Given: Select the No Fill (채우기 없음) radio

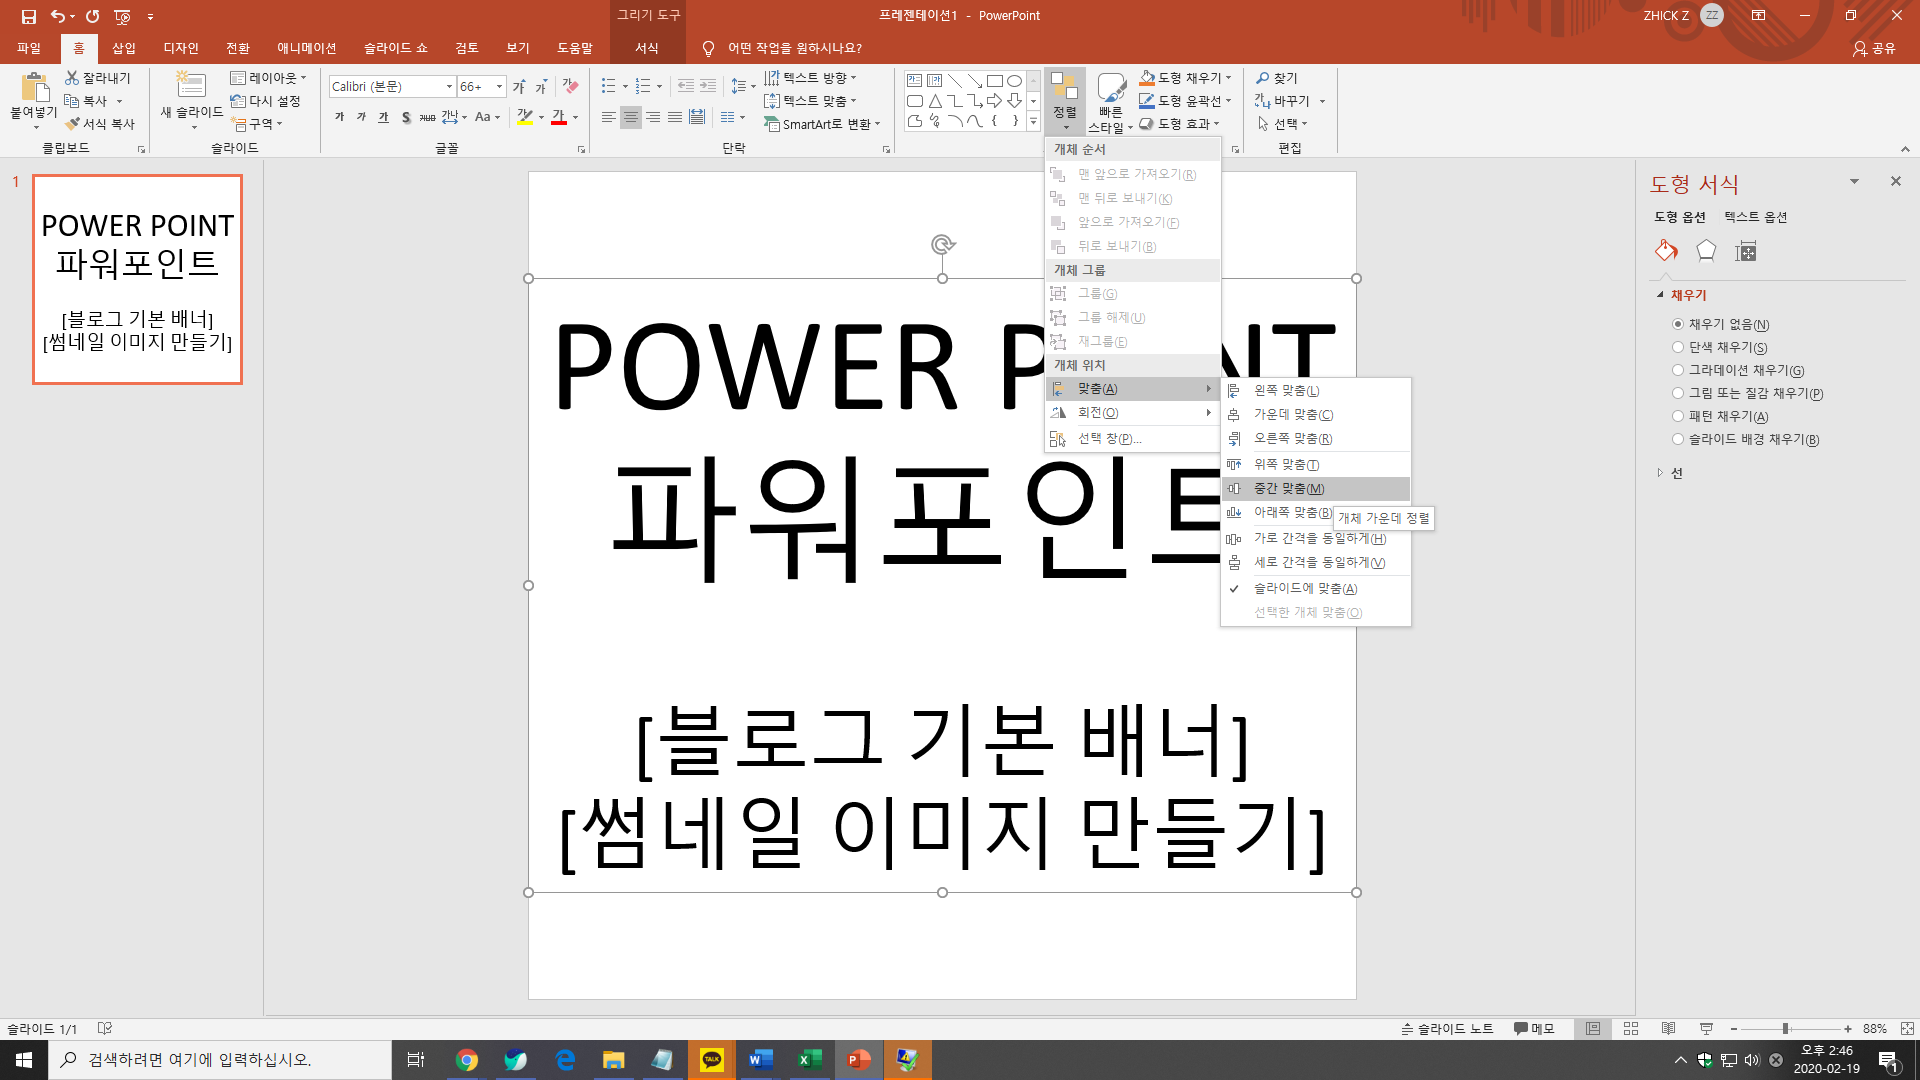Looking at the screenshot, I should (x=1678, y=324).
